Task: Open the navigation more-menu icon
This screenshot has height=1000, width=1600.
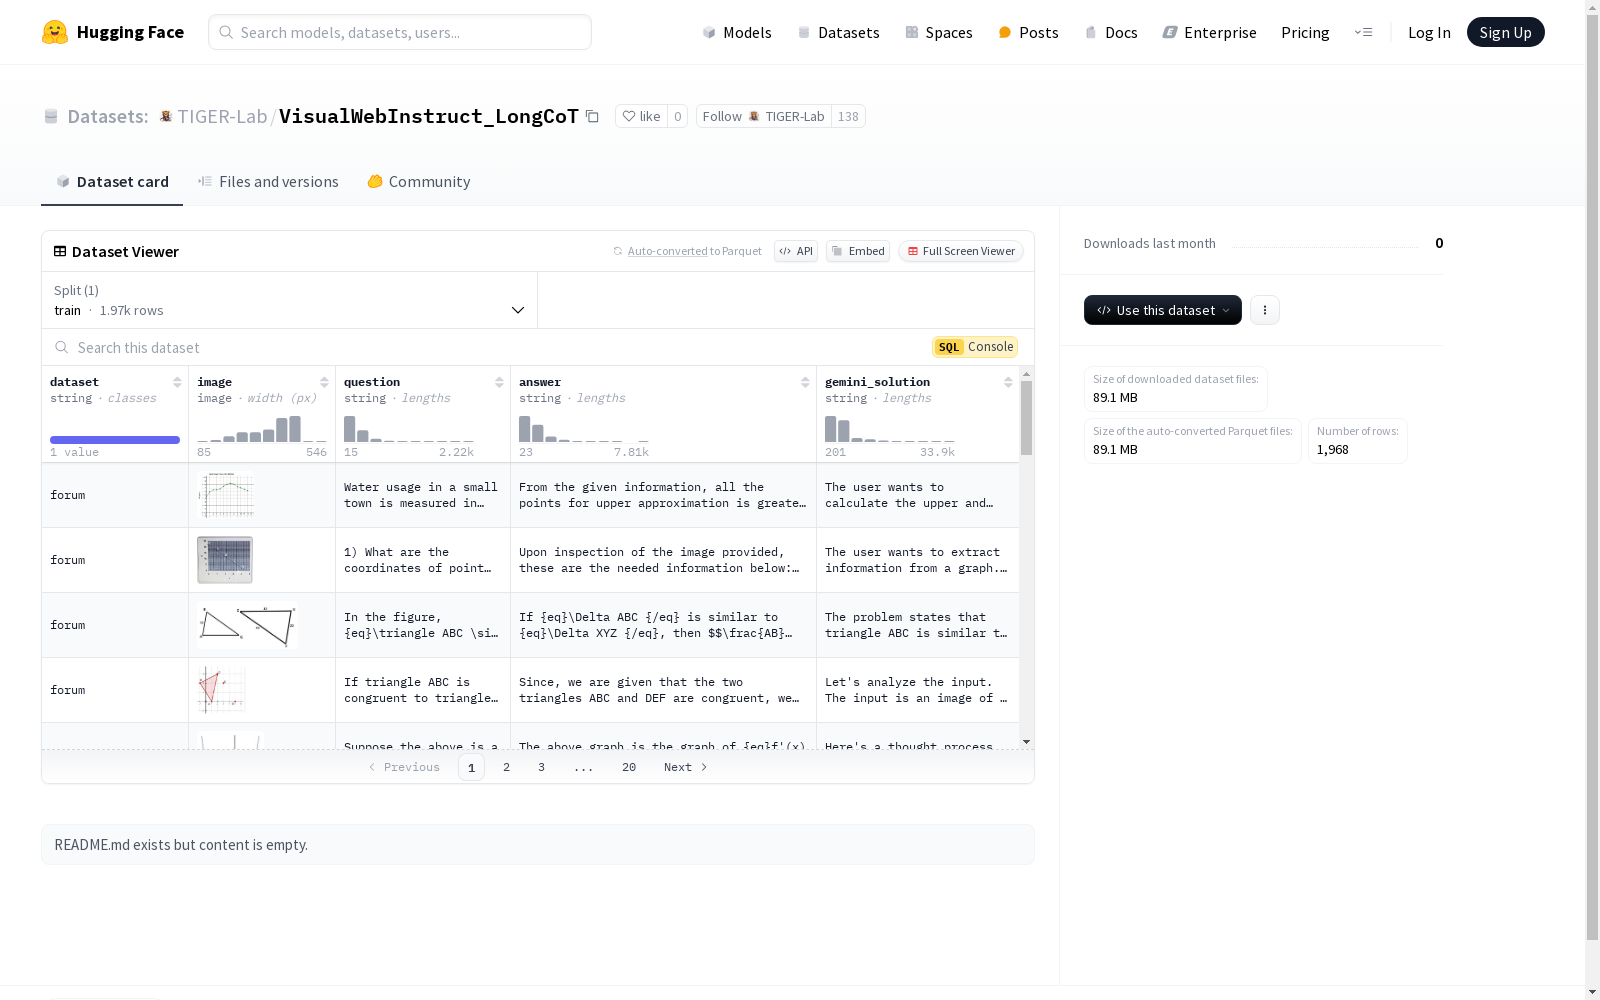Action: 1363,32
